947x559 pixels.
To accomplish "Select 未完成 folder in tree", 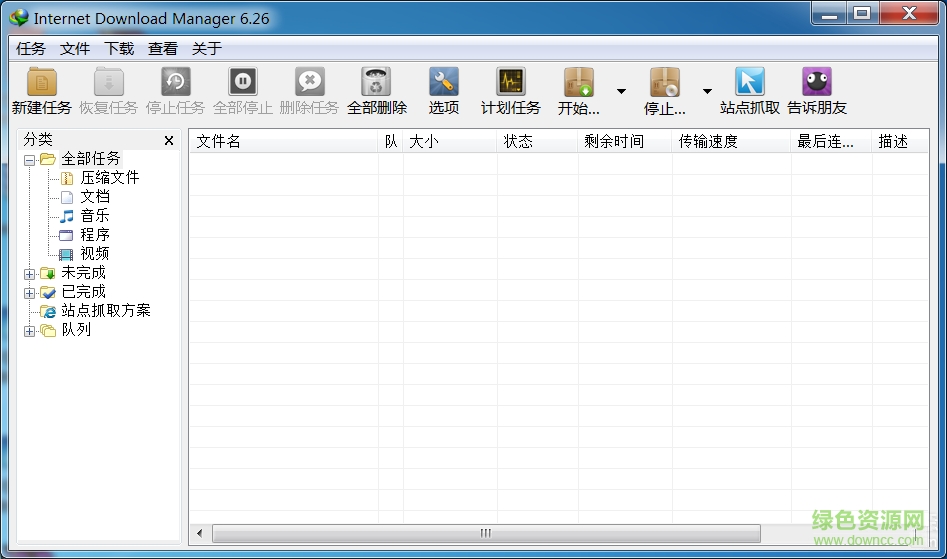I will pyautogui.click(x=83, y=273).
